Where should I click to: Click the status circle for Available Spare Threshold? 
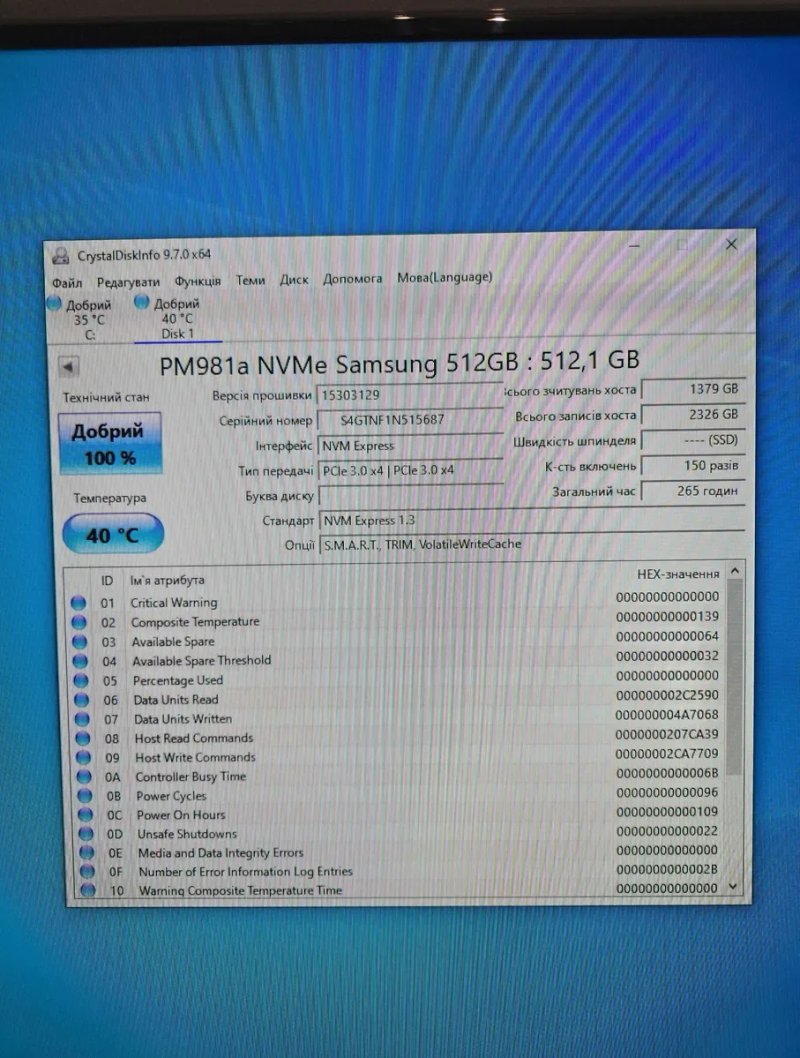click(80, 661)
